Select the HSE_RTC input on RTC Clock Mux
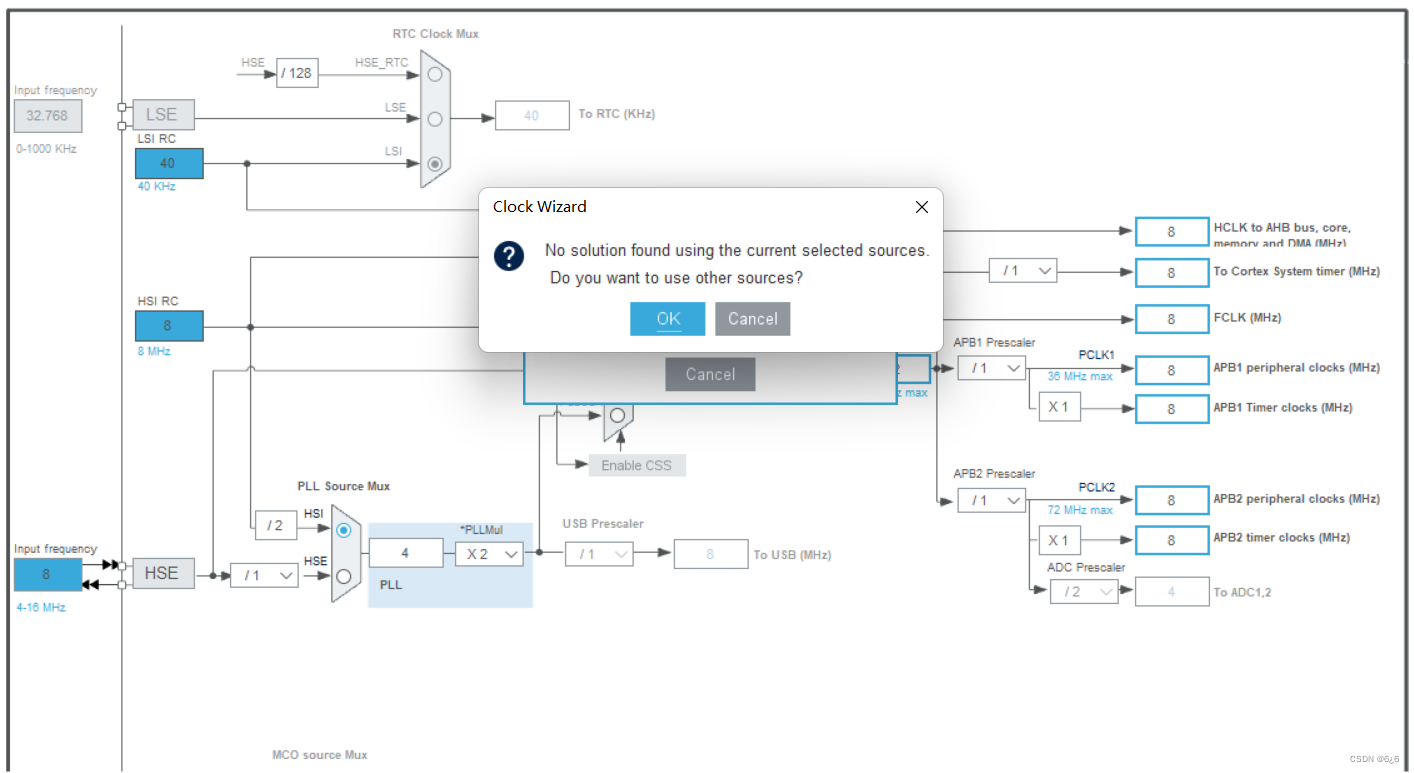This screenshot has width=1414, height=773. 434,74
